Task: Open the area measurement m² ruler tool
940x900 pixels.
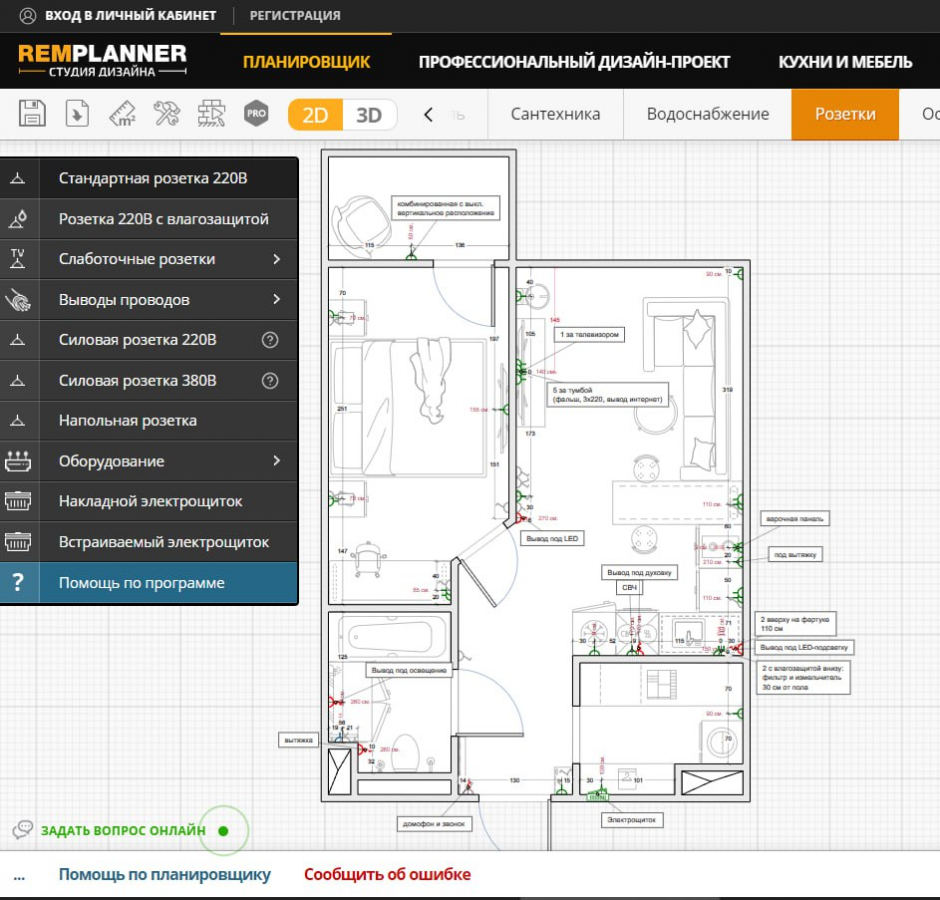Action: click(x=122, y=113)
